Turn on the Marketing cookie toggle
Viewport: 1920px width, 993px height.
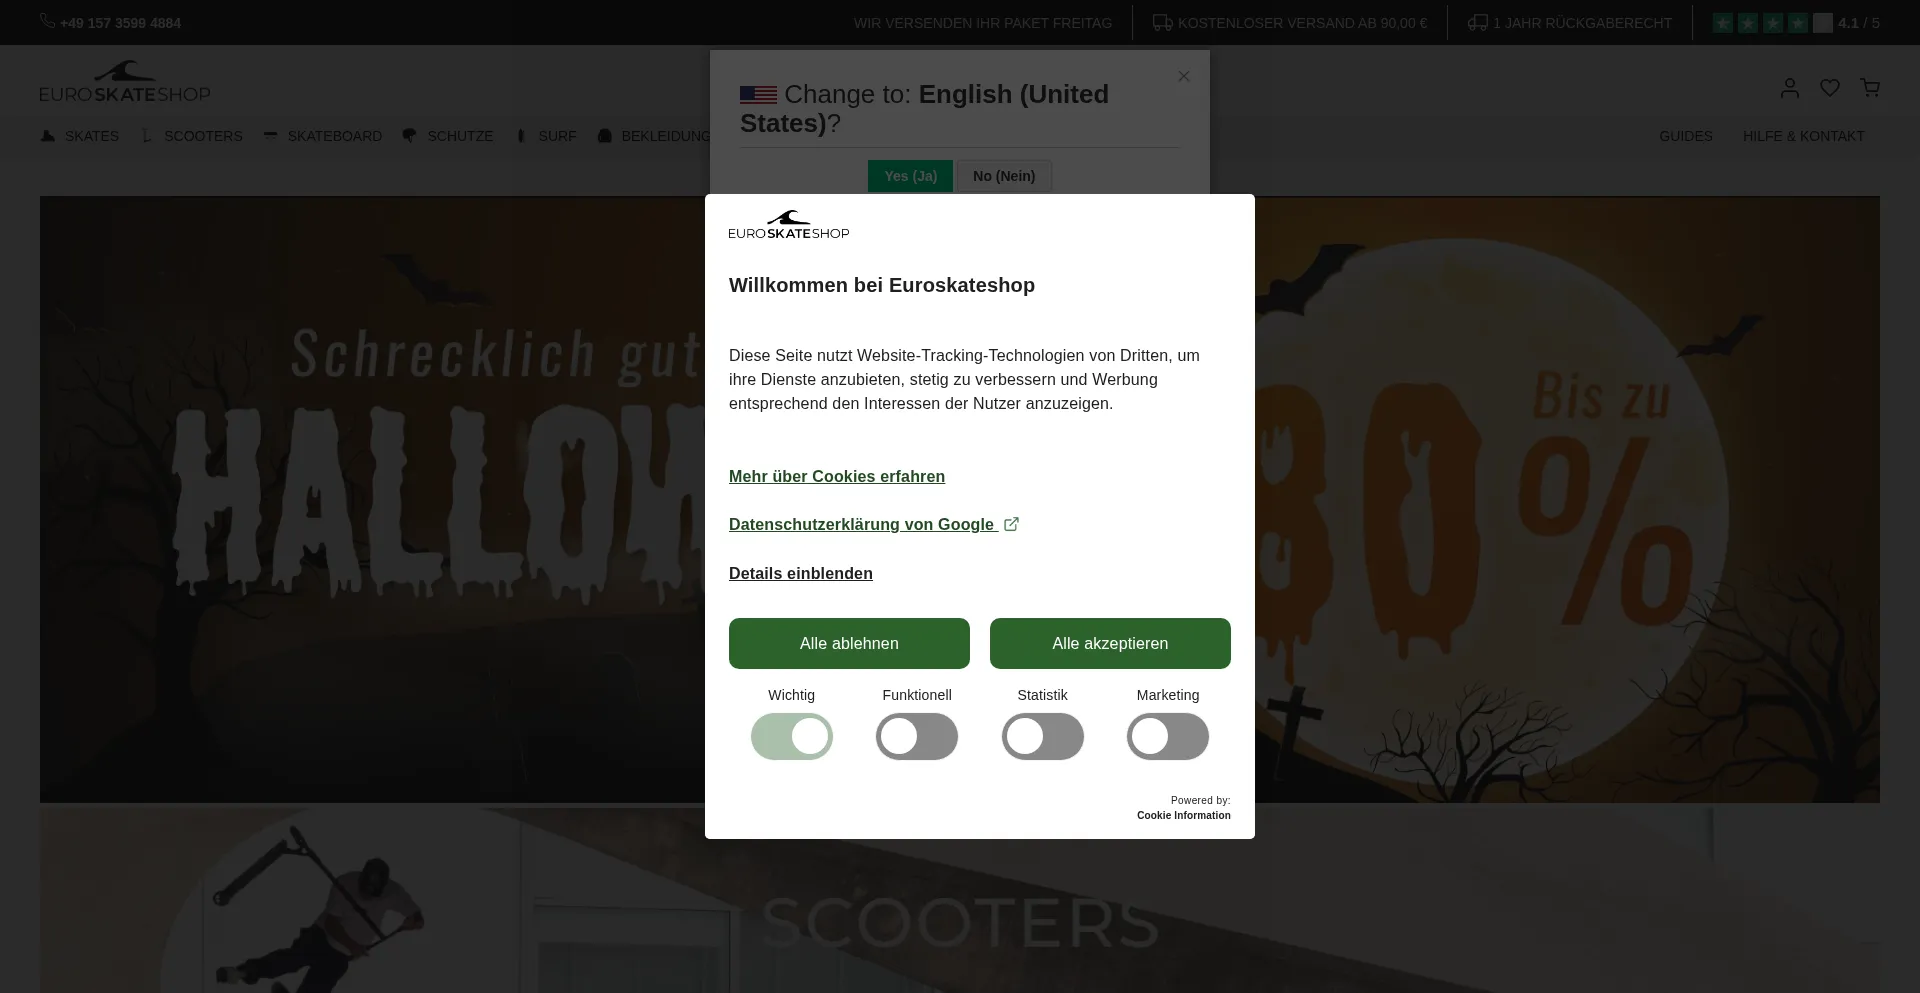pyautogui.click(x=1168, y=737)
